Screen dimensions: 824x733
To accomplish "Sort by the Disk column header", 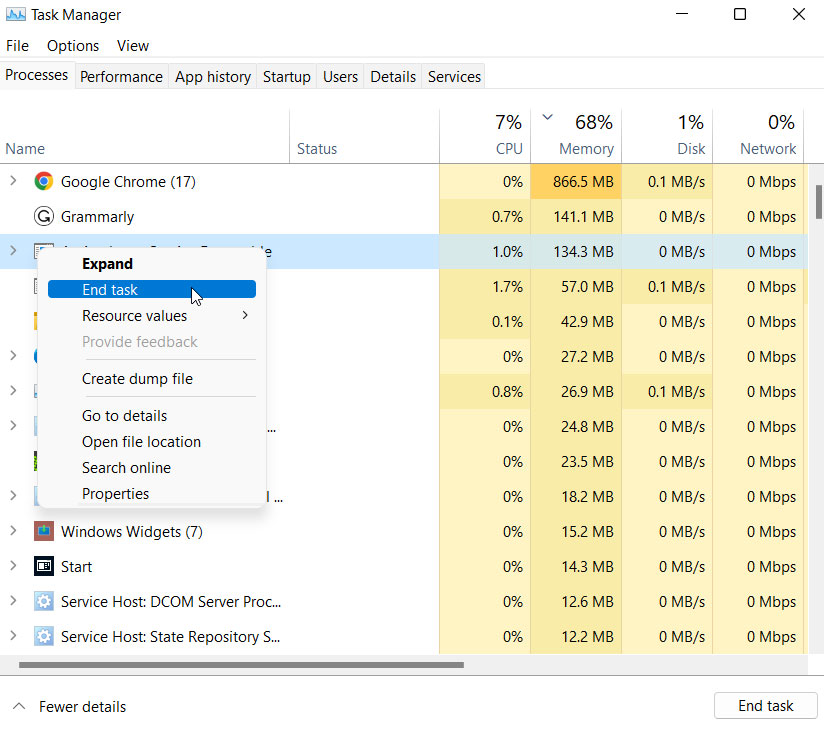I will click(x=667, y=136).
